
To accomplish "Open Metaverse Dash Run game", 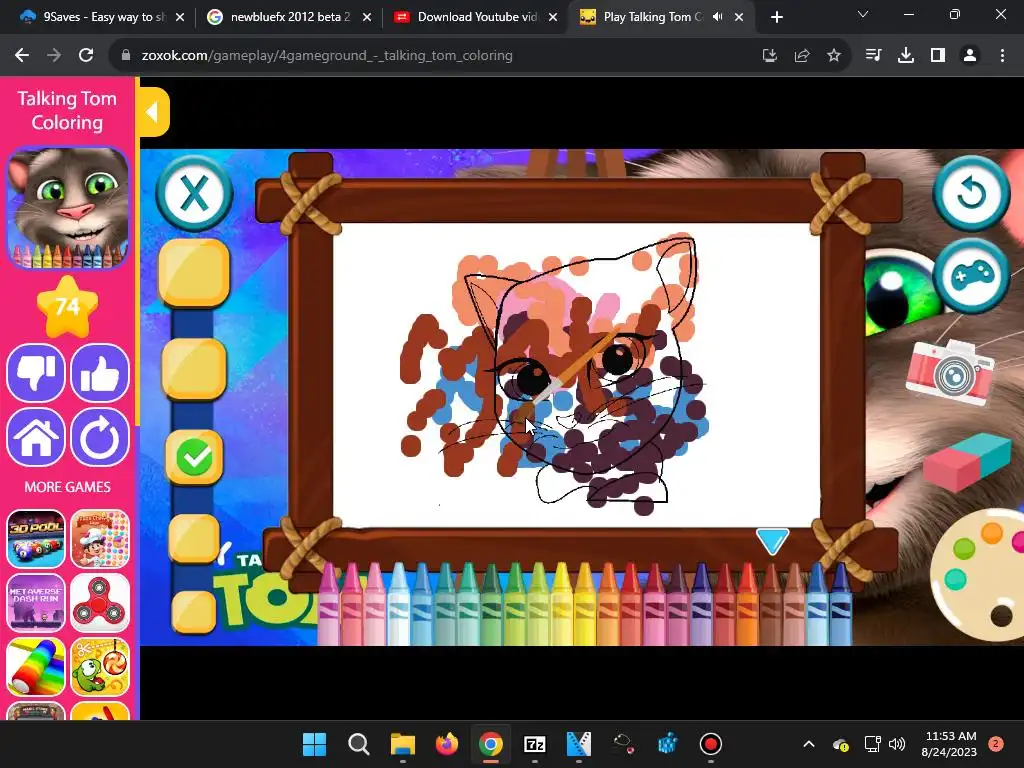I will [x=36, y=603].
